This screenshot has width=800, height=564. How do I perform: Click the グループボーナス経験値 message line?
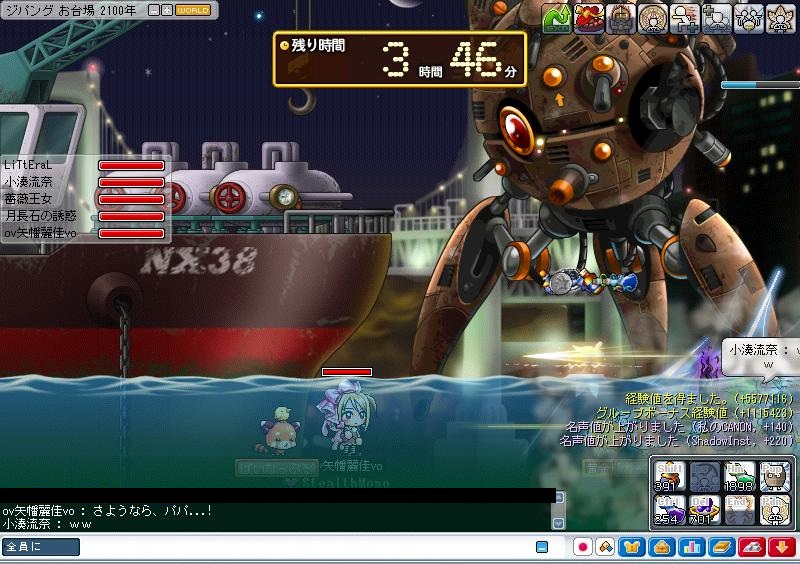[x=695, y=412]
